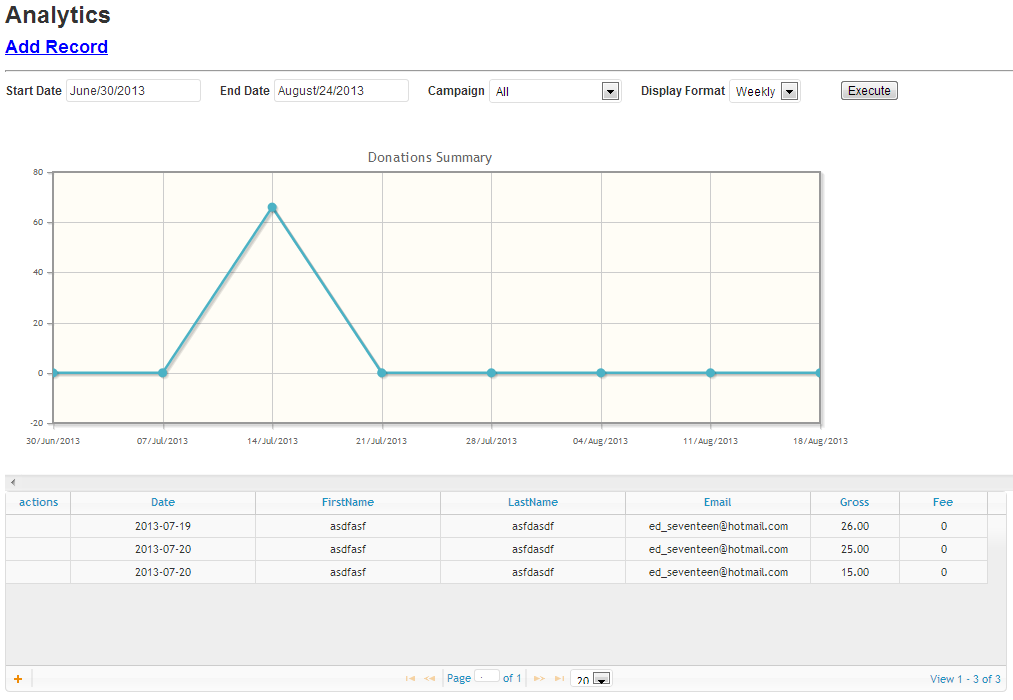Sort by the Date column header
The height and width of the screenshot is (700, 1013).
[163, 502]
